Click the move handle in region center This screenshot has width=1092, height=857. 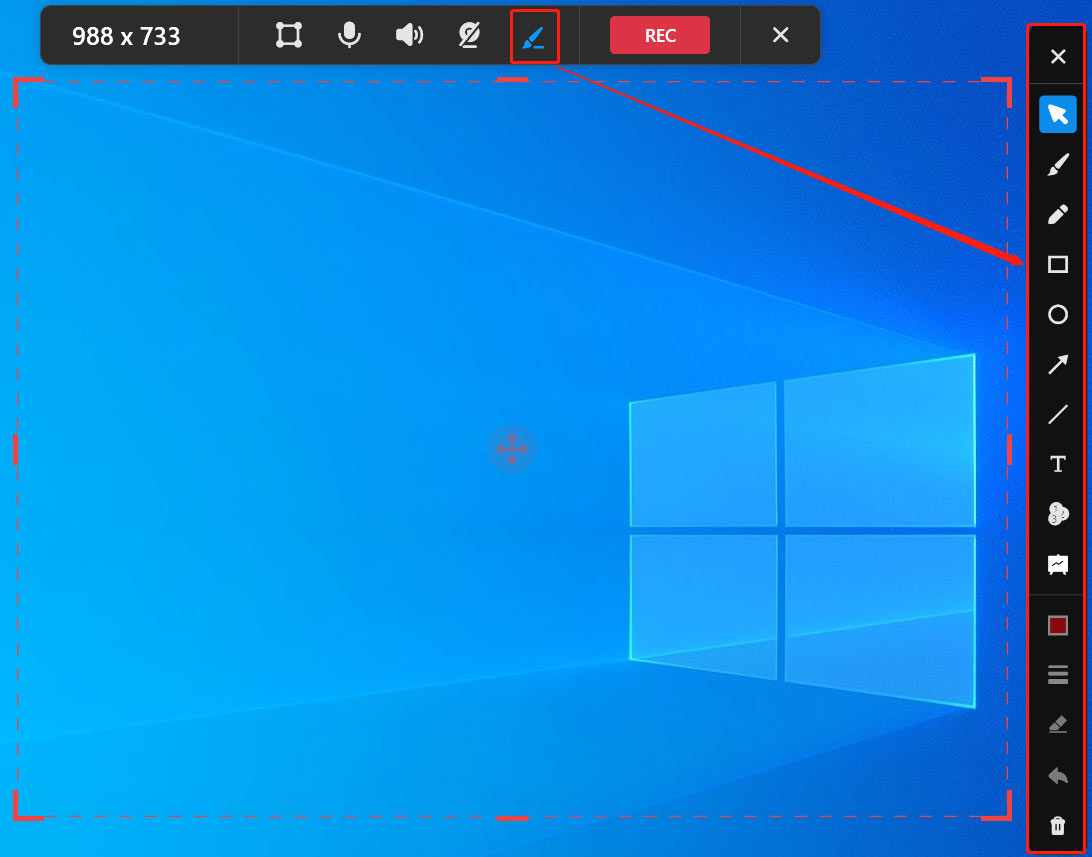pos(511,449)
